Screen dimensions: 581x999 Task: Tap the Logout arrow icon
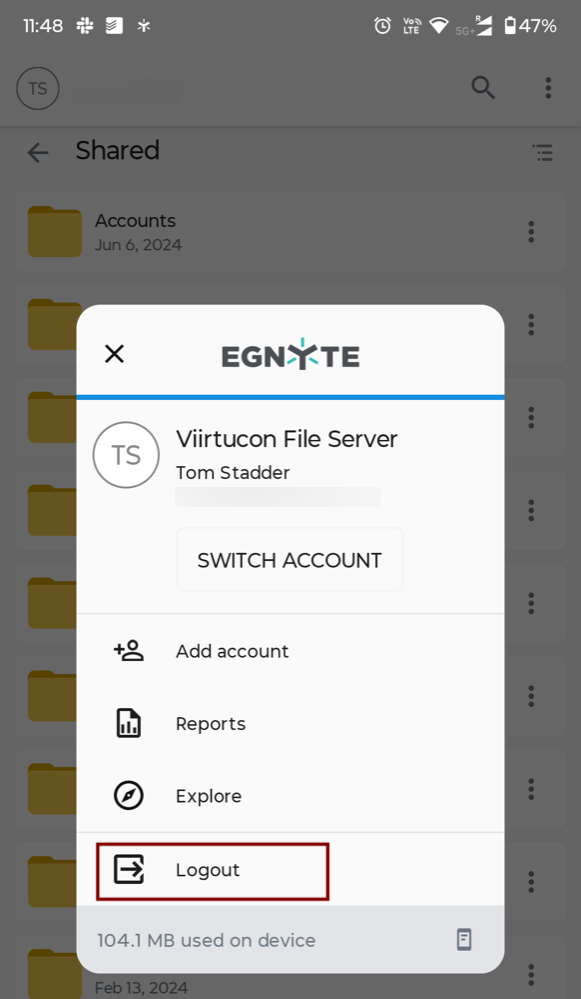129,870
